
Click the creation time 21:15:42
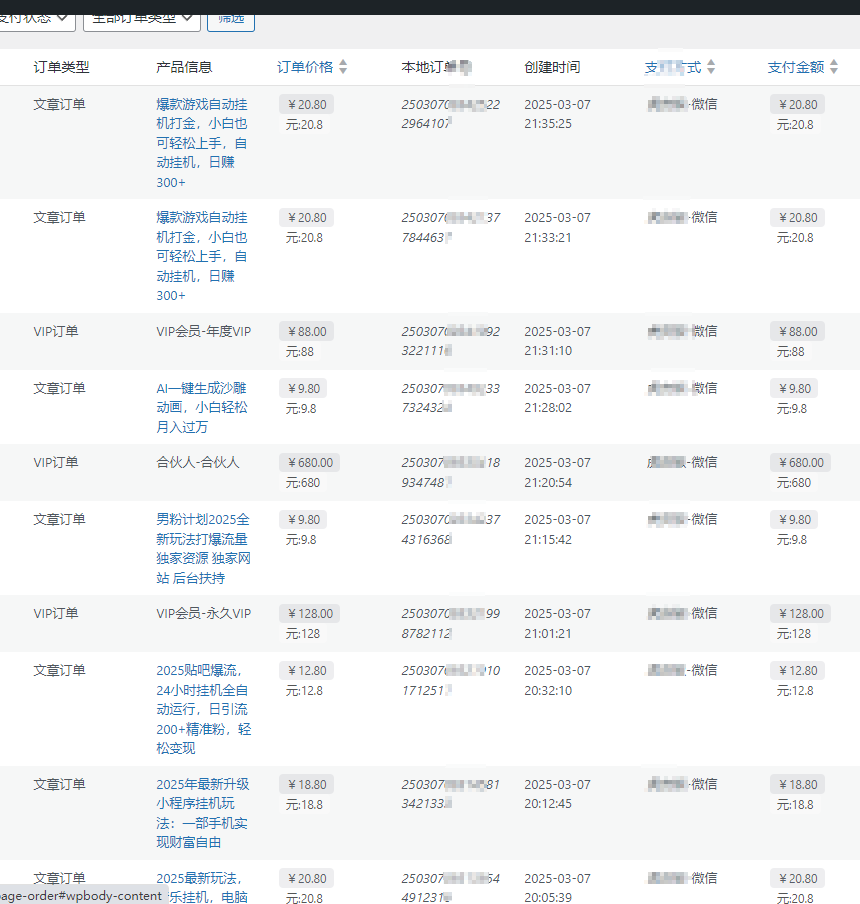coord(548,540)
